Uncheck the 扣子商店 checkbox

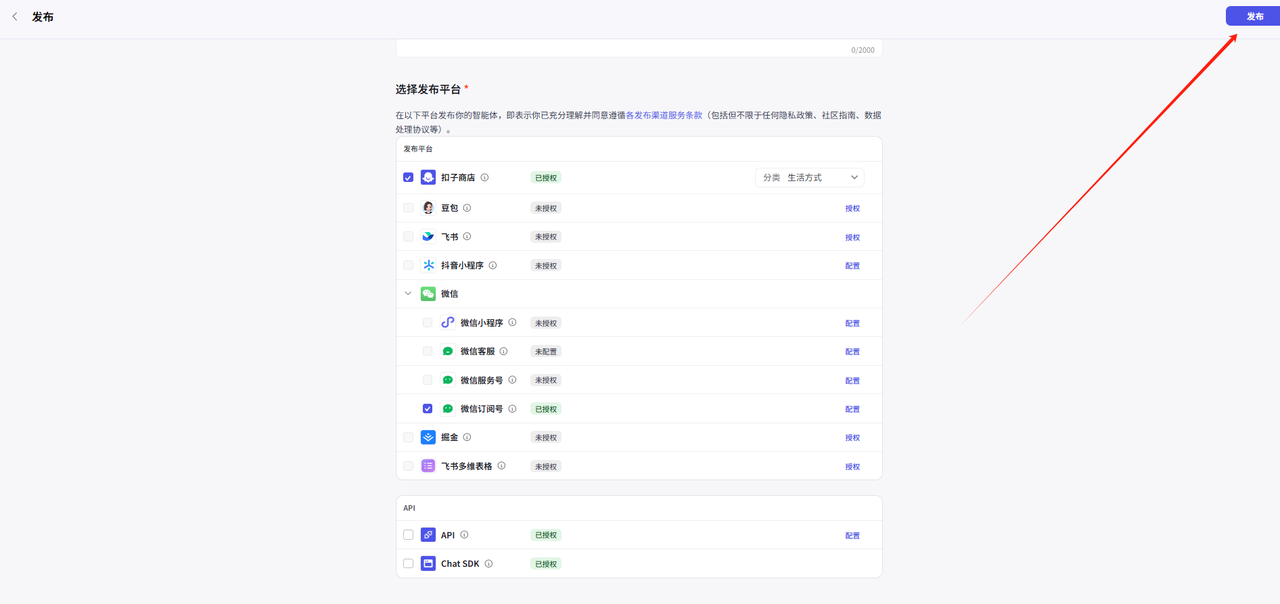[408, 177]
